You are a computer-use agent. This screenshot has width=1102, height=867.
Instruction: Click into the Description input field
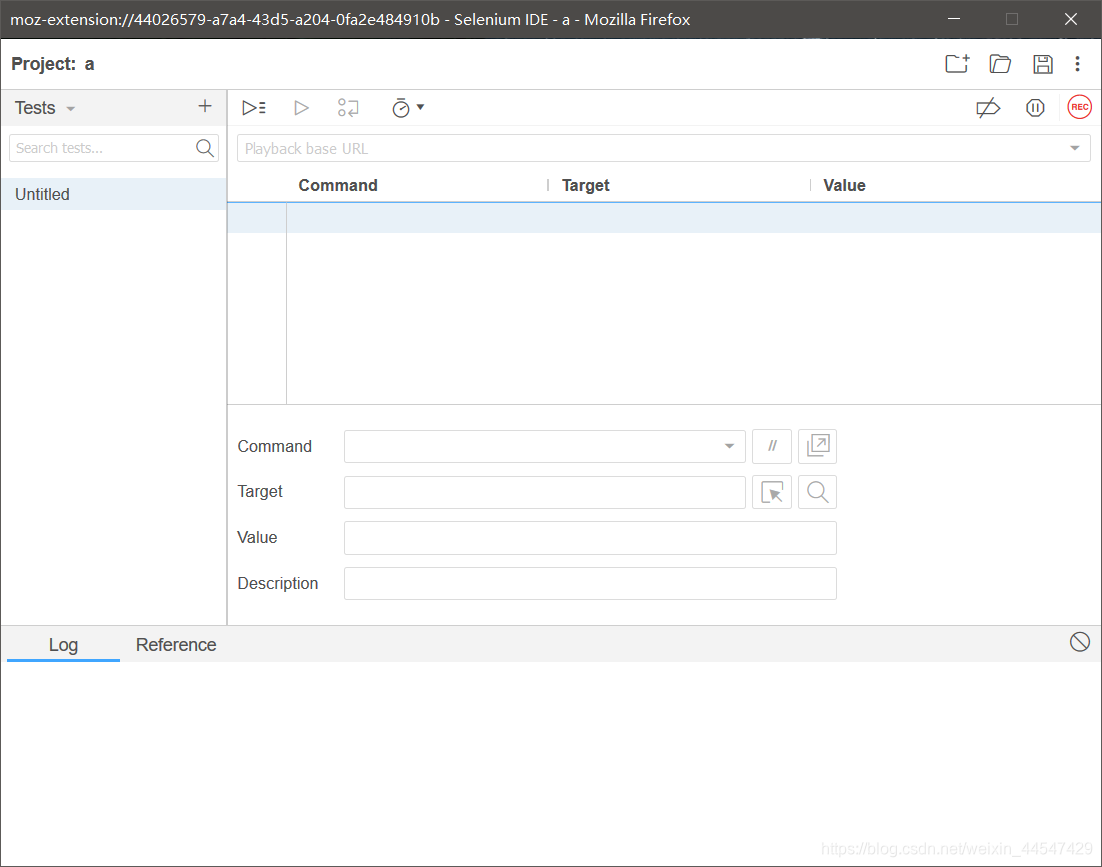point(590,584)
